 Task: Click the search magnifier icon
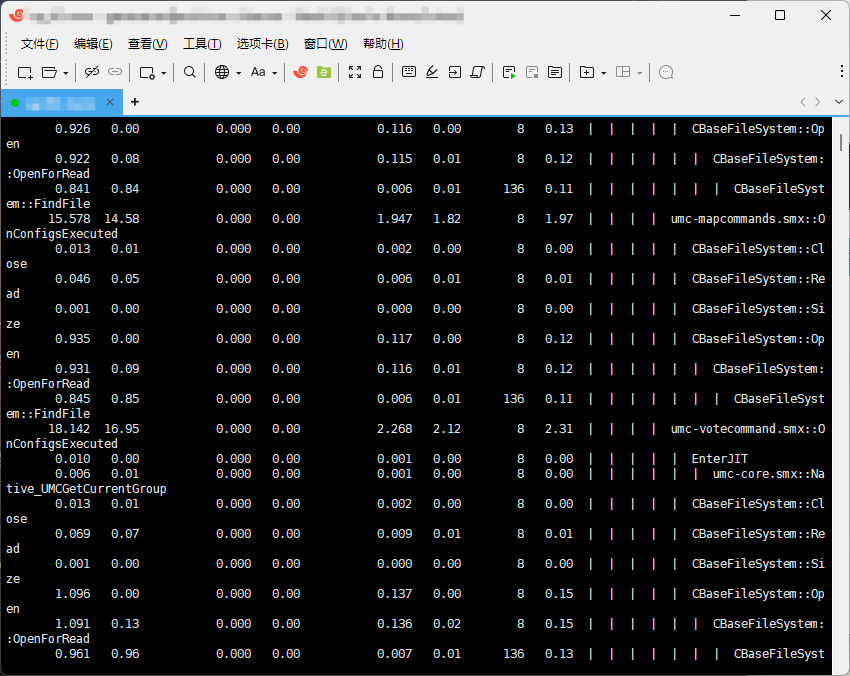tap(190, 72)
